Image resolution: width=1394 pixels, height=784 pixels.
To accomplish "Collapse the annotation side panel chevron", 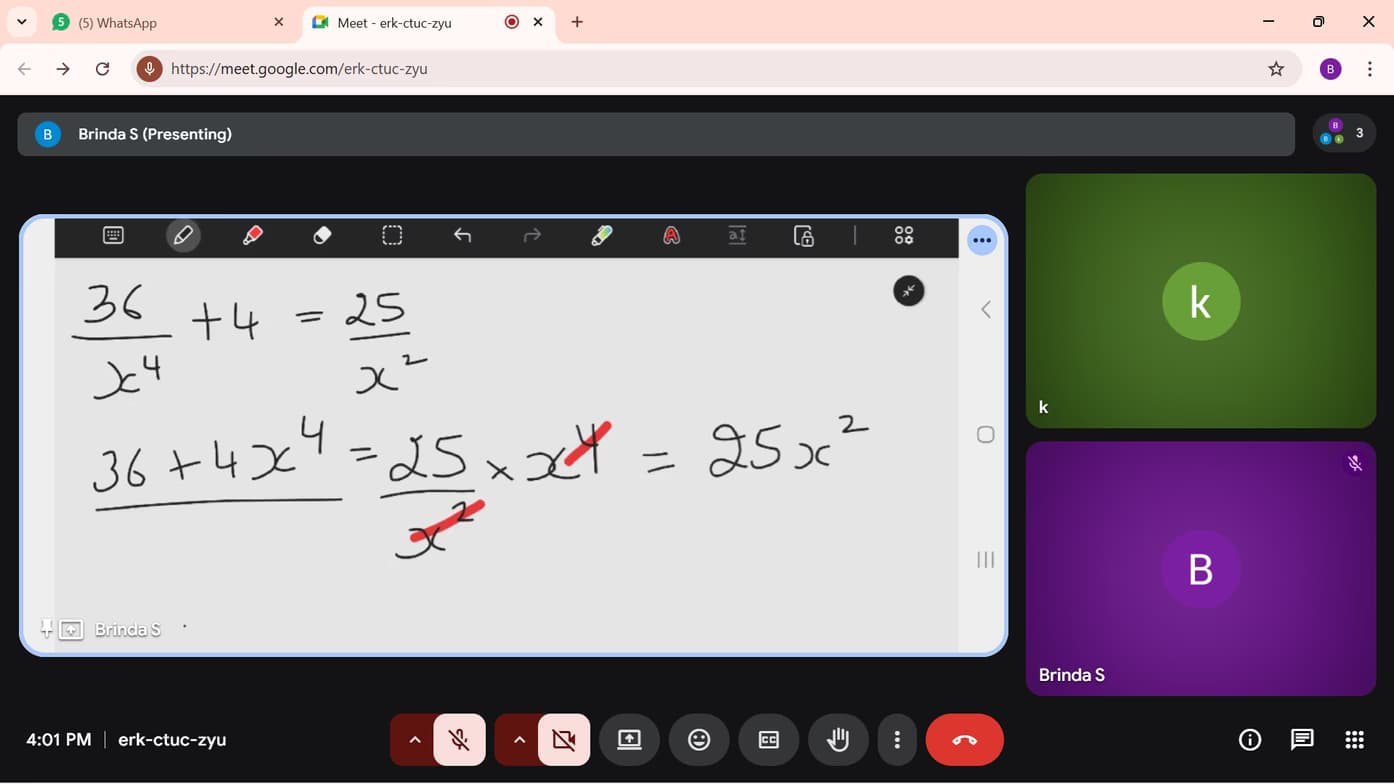I will point(985,309).
